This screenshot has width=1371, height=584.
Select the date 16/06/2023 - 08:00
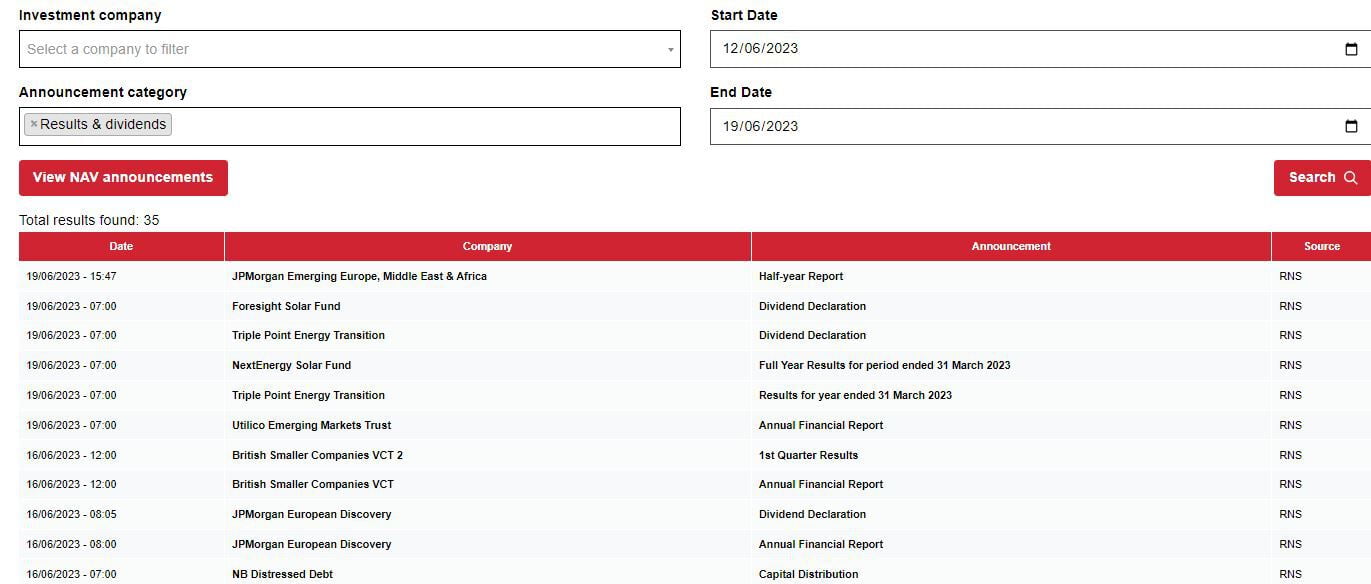[71, 544]
